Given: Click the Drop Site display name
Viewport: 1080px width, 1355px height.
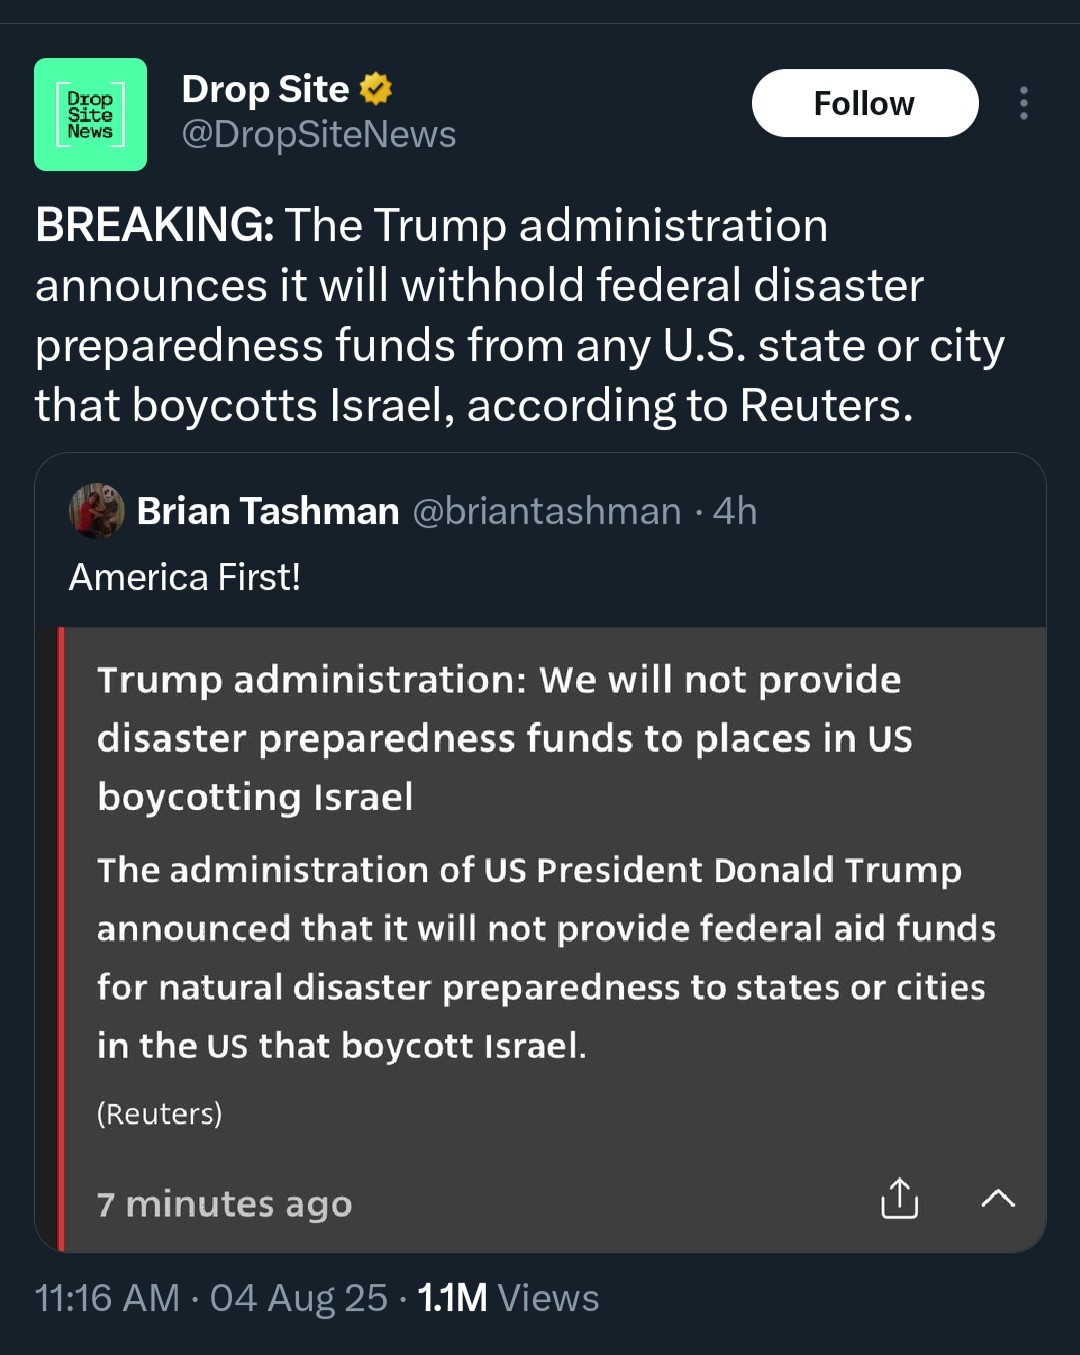Looking at the screenshot, I should pyautogui.click(x=265, y=89).
